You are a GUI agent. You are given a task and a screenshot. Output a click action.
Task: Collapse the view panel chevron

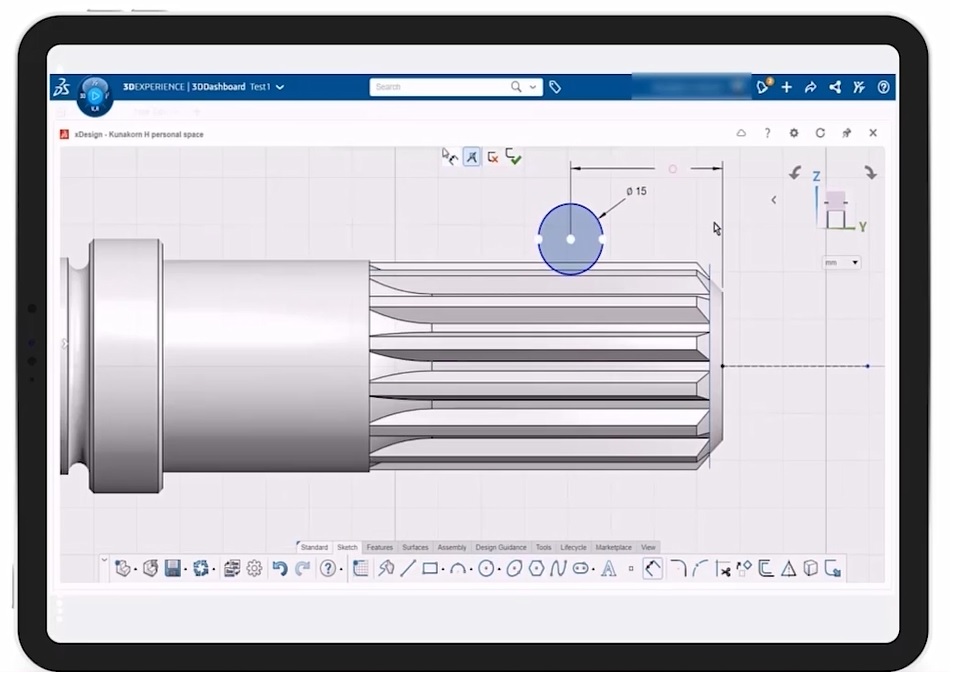click(x=774, y=200)
